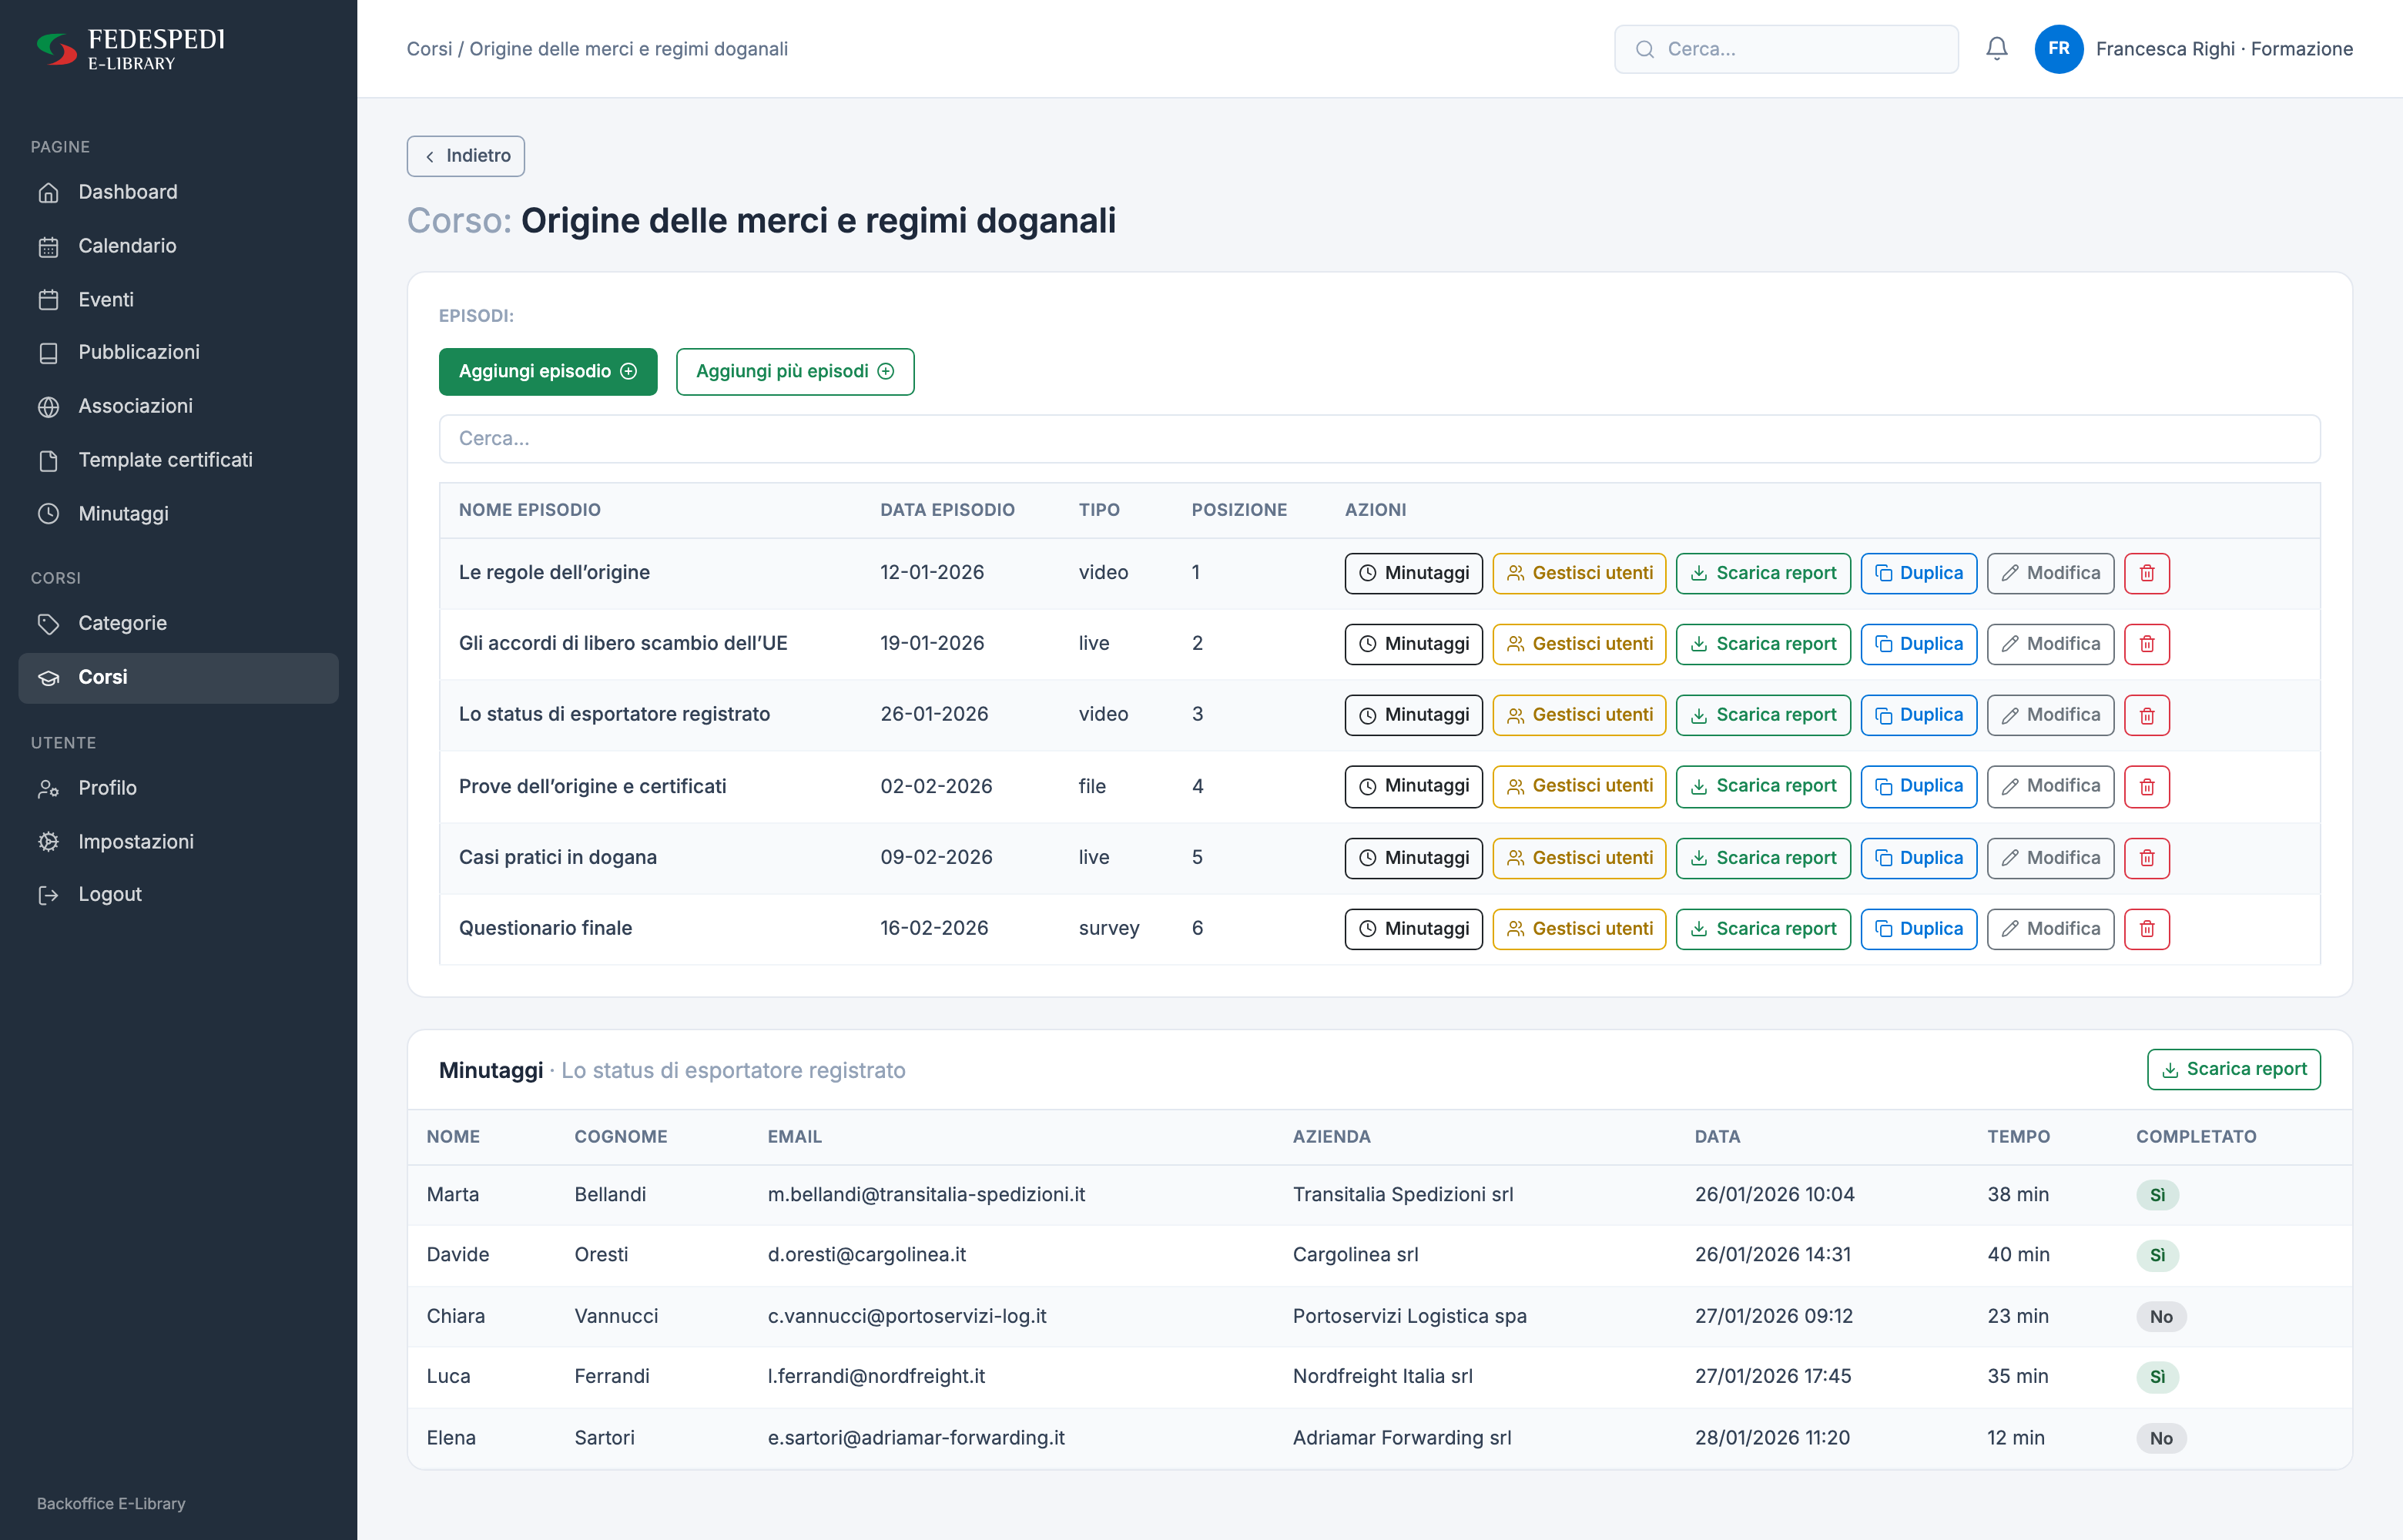The width and height of the screenshot is (2403, 1540).
Task: Download report for Lo status di esportatore registrato row
Action: tap(1763, 715)
